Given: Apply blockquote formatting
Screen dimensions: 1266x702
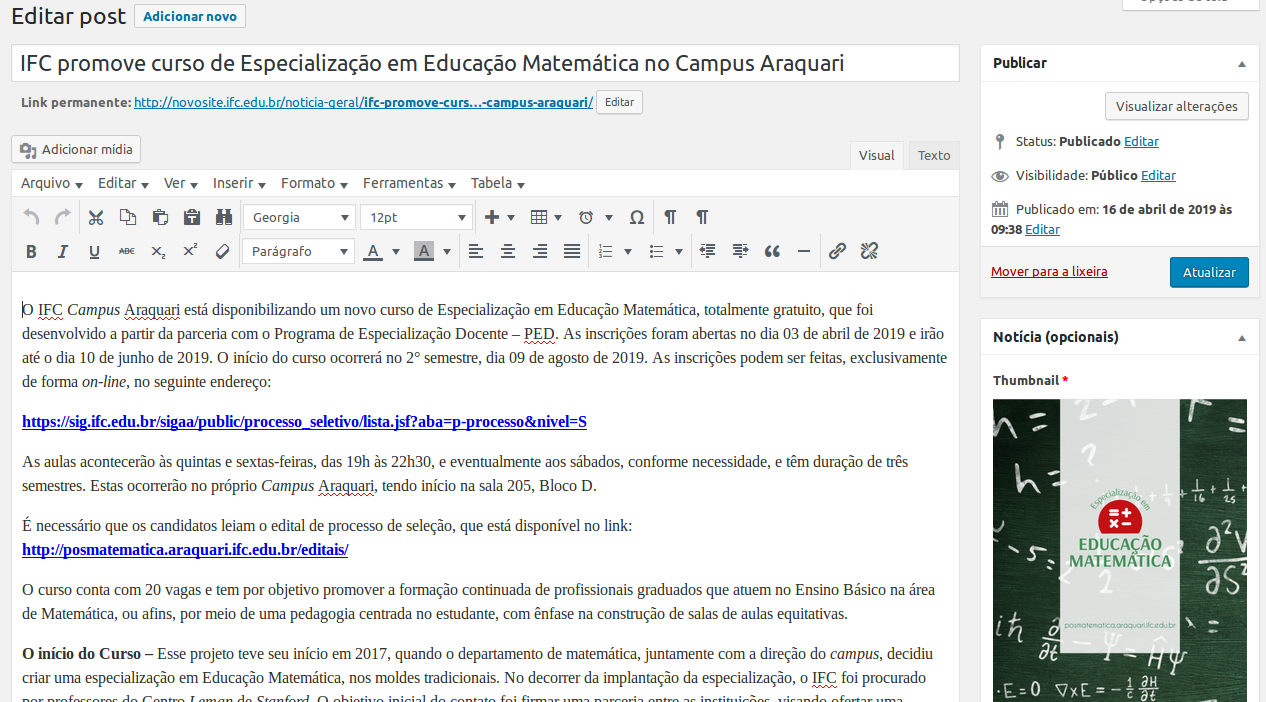Looking at the screenshot, I should pos(772,251).
